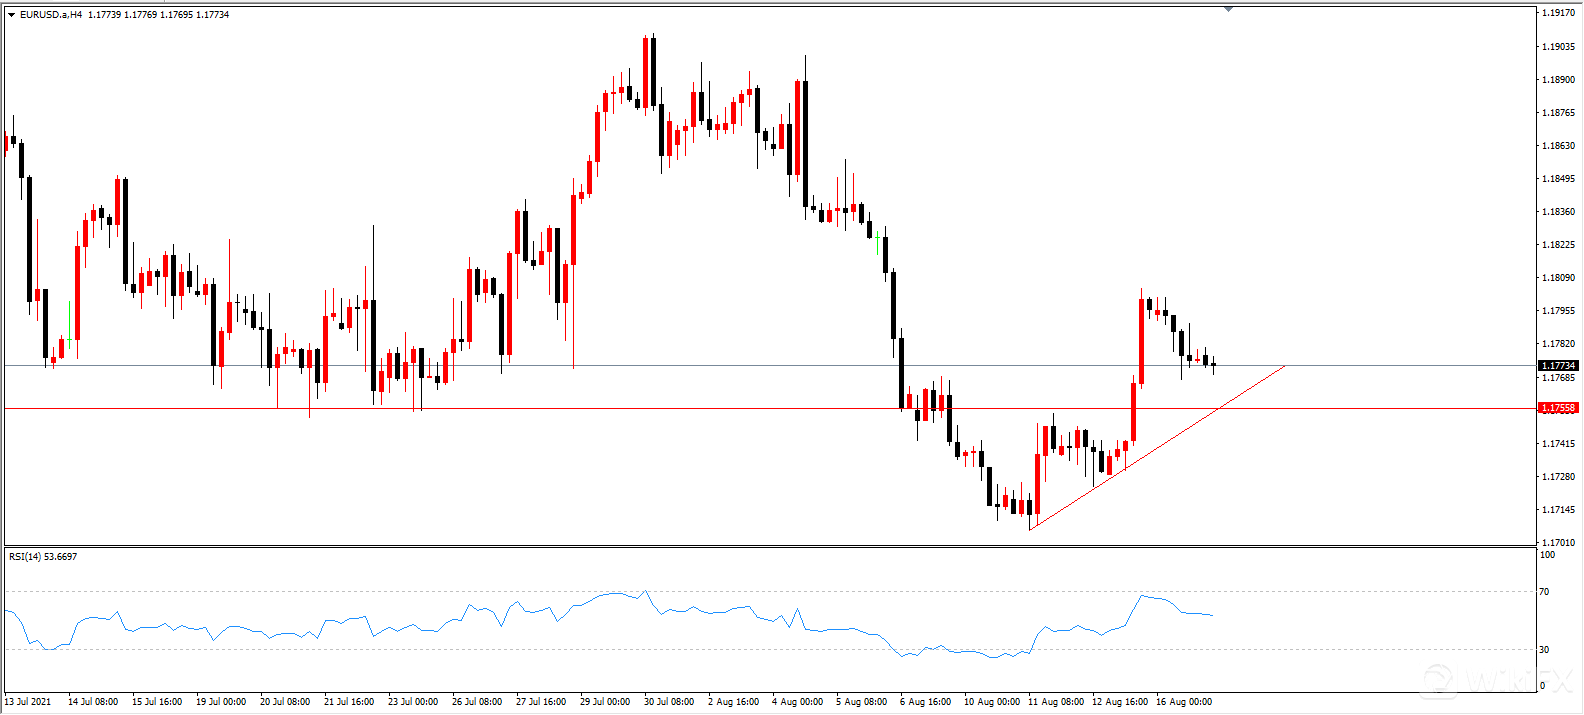Click the EURUSD.a,H4 chart title text

tap(51, 15)
